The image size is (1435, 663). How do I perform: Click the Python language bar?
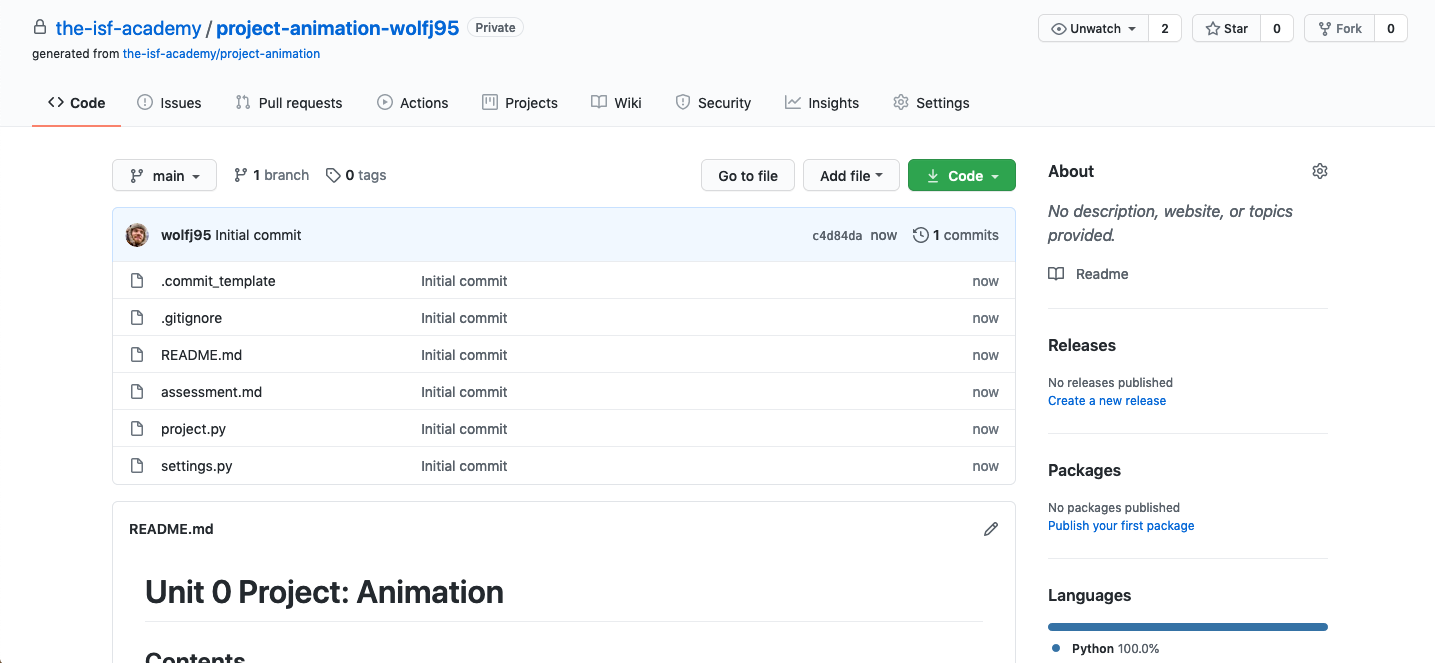pos(1187,627)
